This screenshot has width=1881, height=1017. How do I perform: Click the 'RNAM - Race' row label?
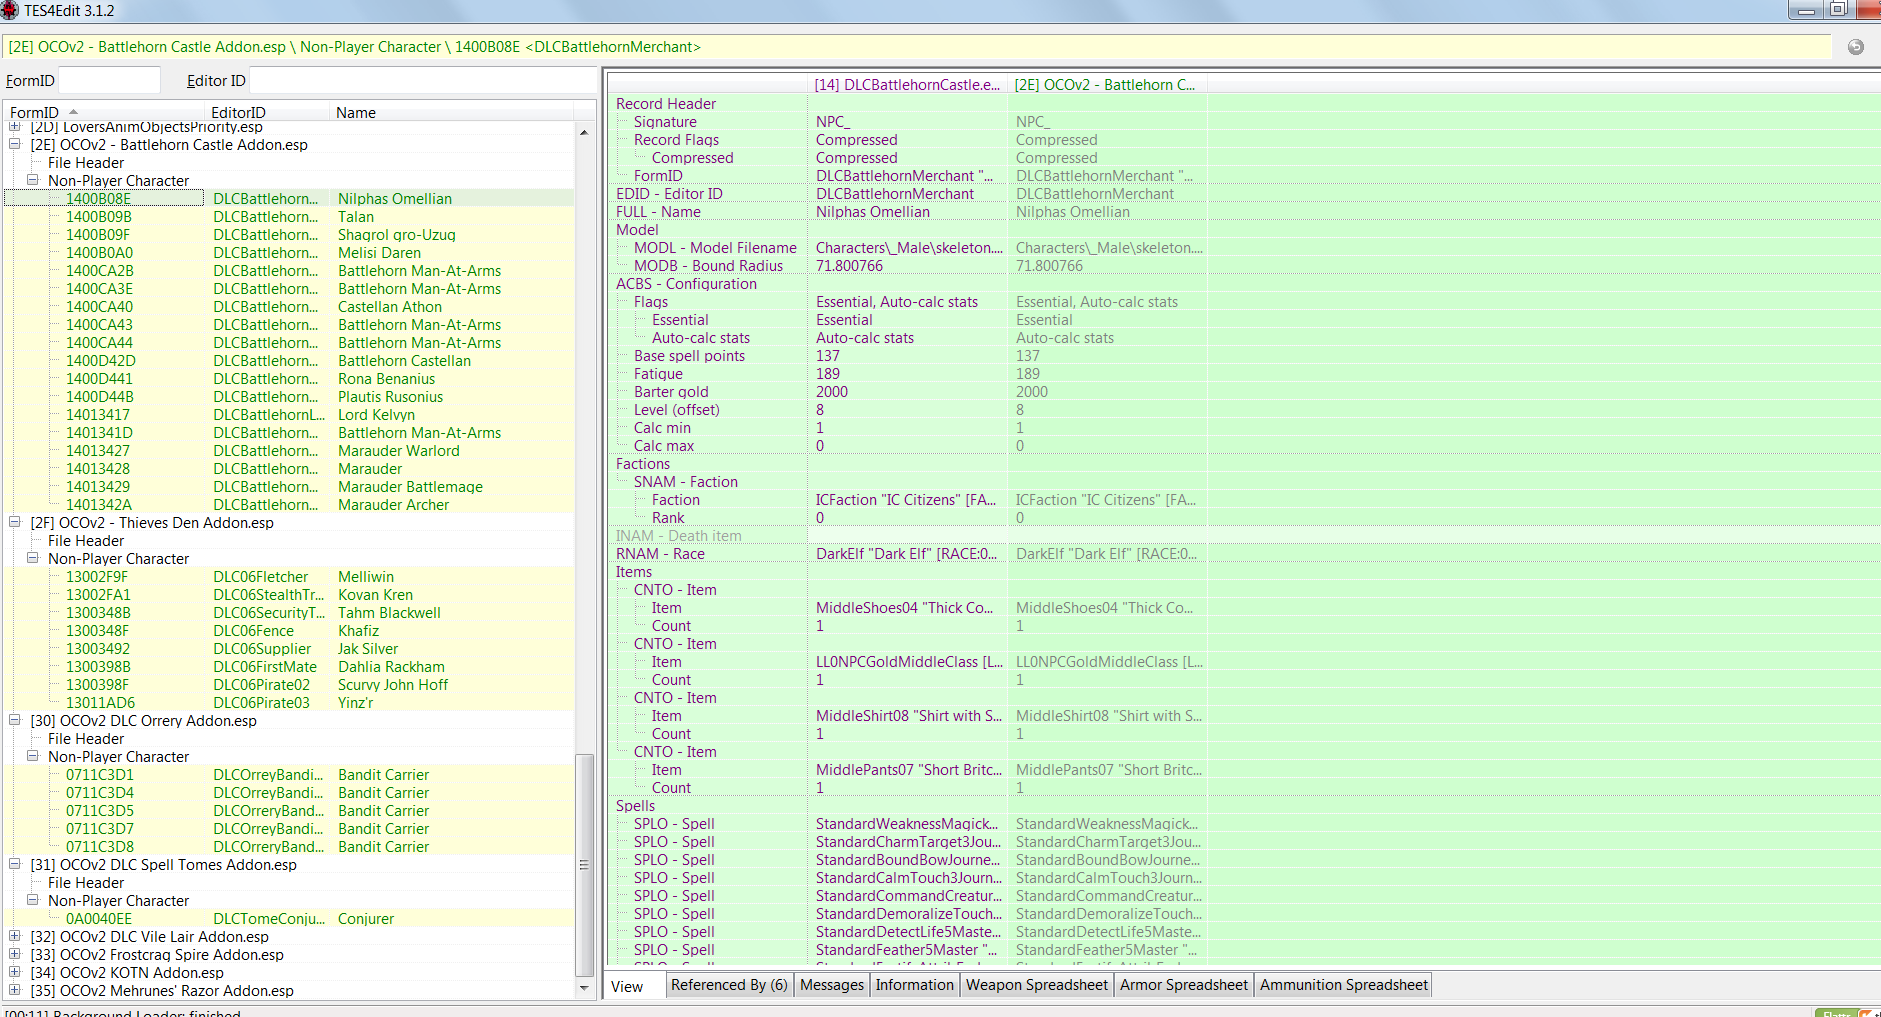(x=660, y=554)
